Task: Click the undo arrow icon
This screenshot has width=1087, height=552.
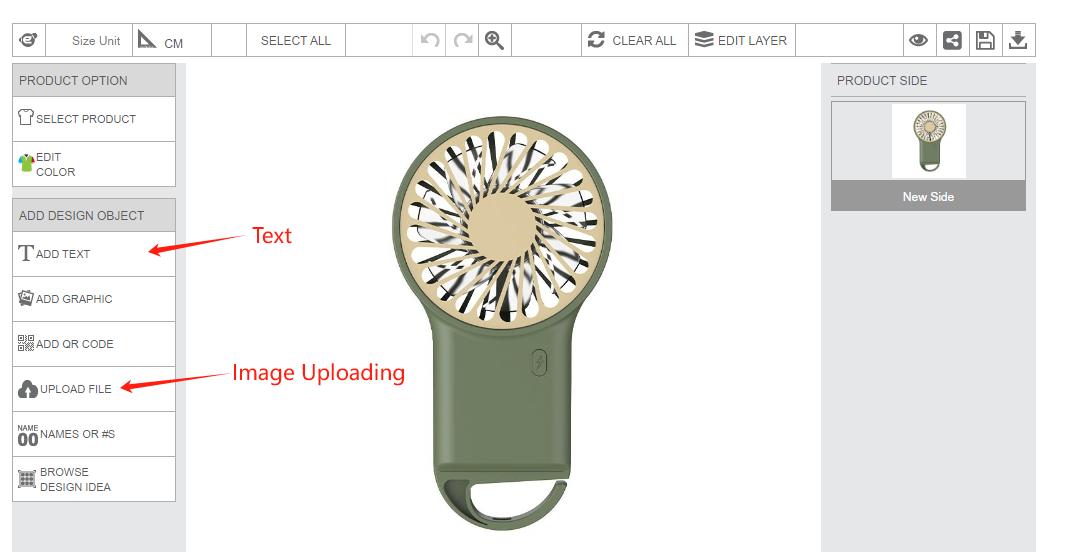Action: pyautogui.click(x=430, y=40)
